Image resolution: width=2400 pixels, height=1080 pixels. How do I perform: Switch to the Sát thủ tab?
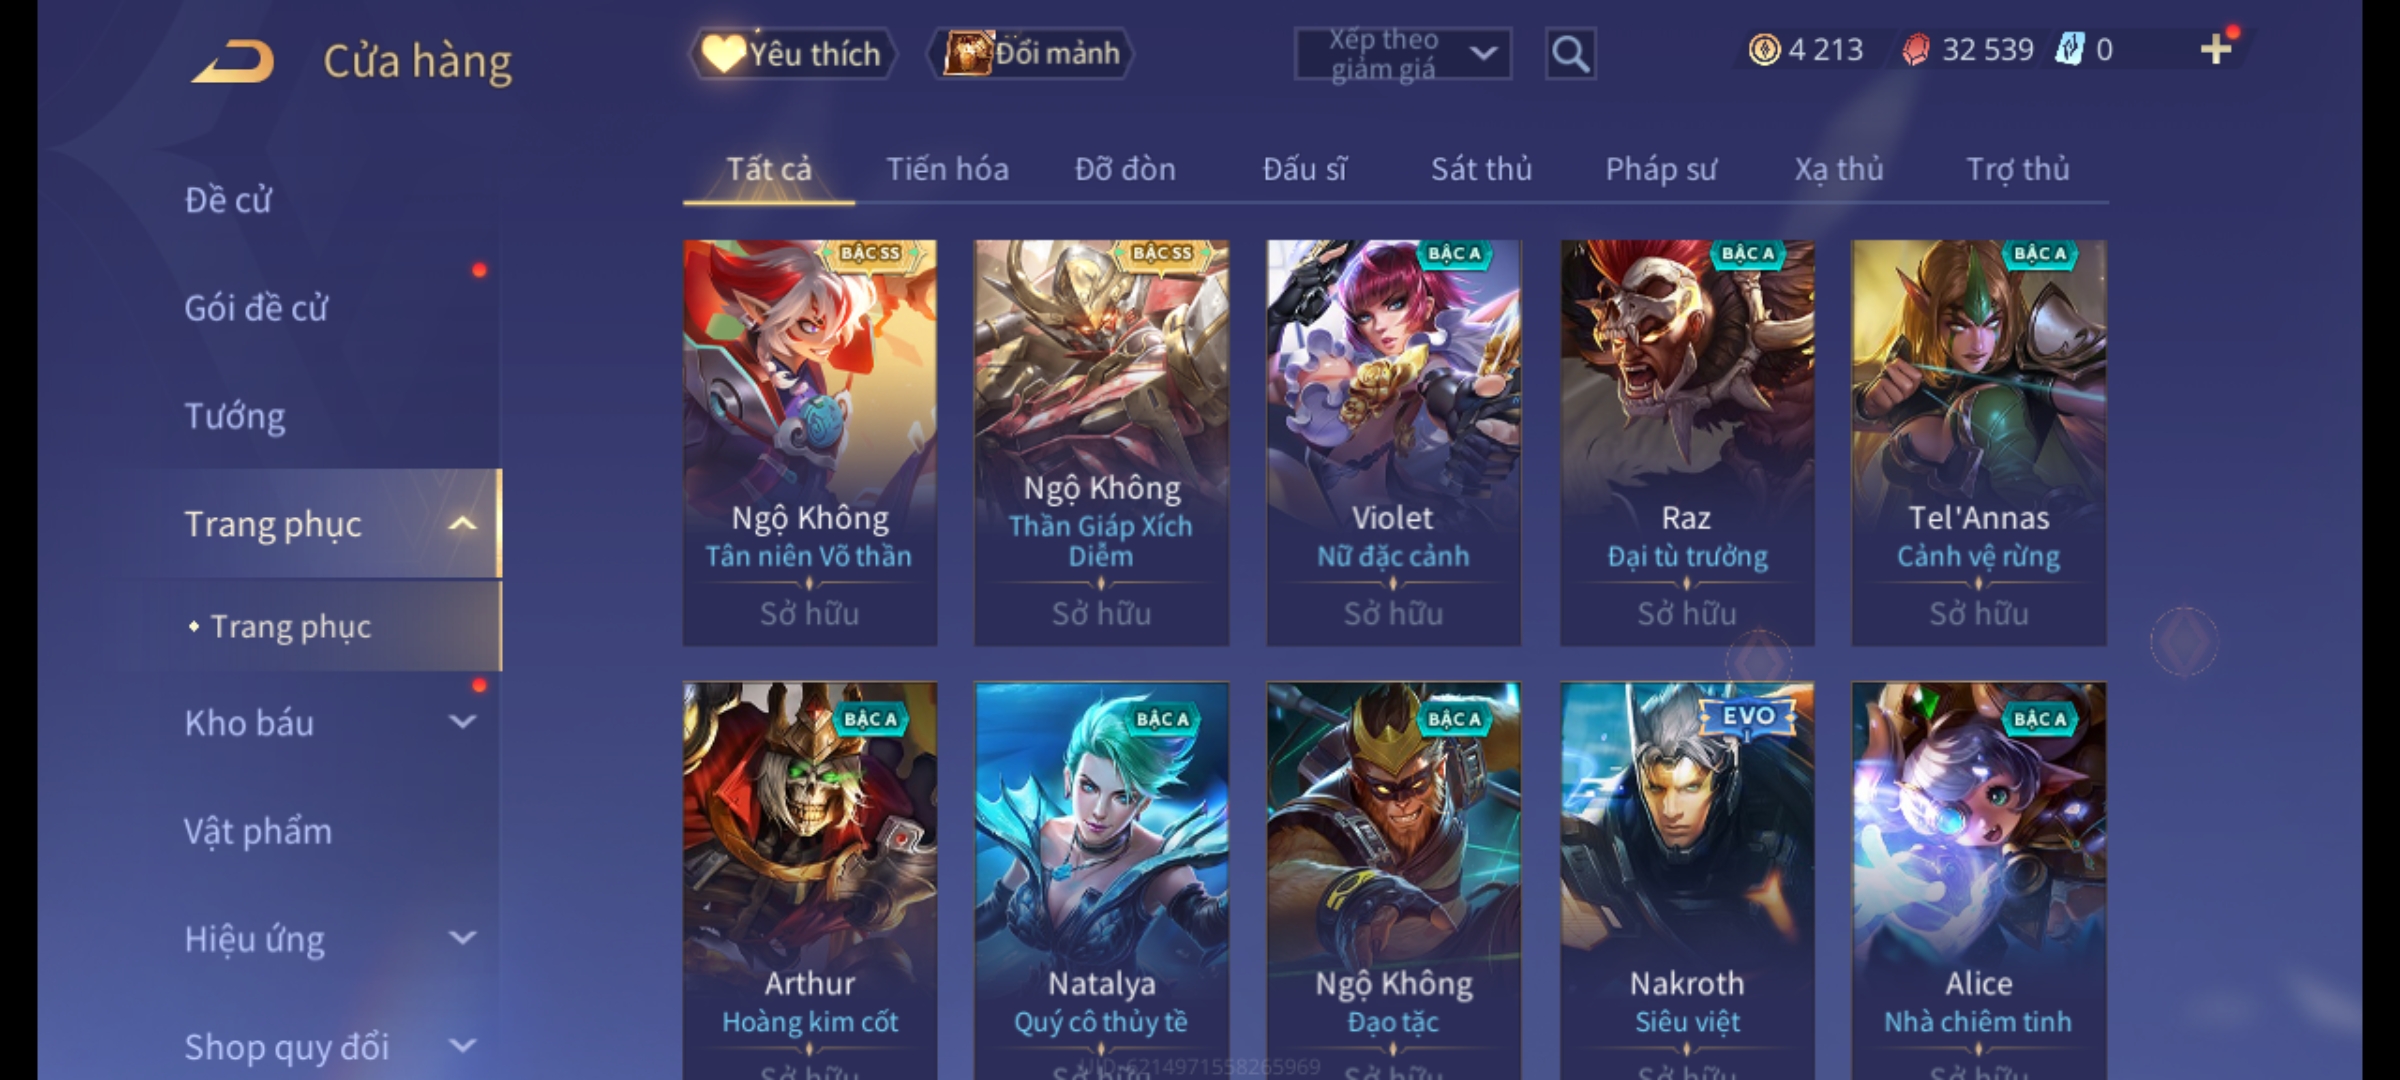click(1481, 170)
